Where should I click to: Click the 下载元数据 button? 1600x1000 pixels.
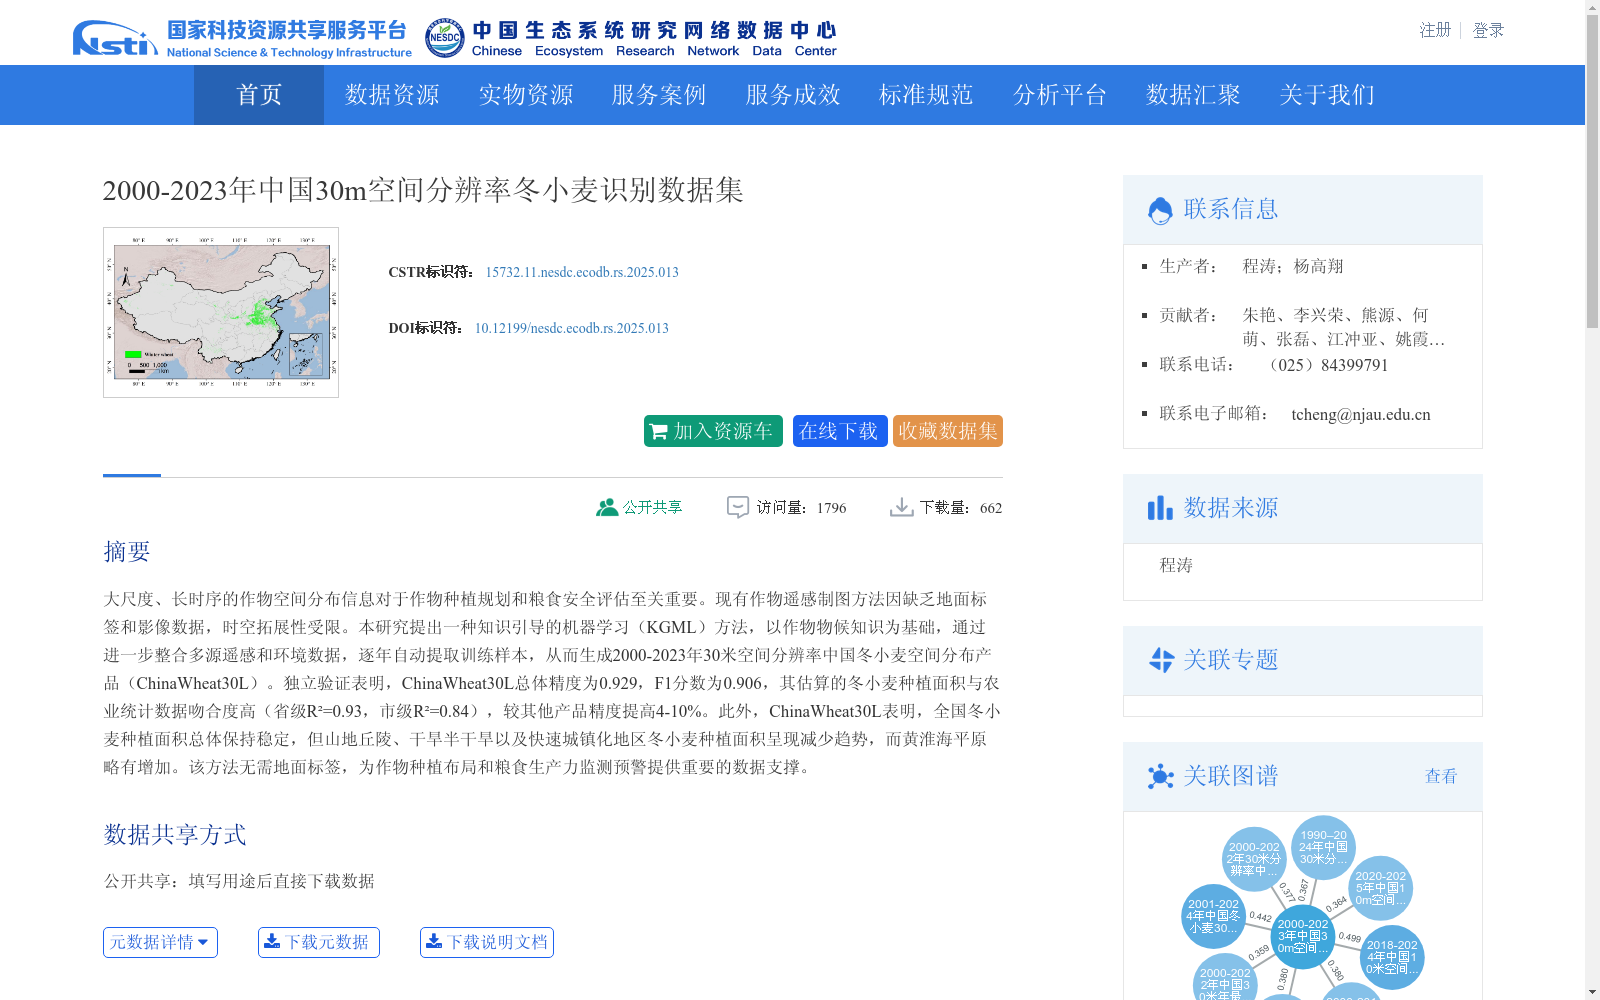tap(319, 942)
